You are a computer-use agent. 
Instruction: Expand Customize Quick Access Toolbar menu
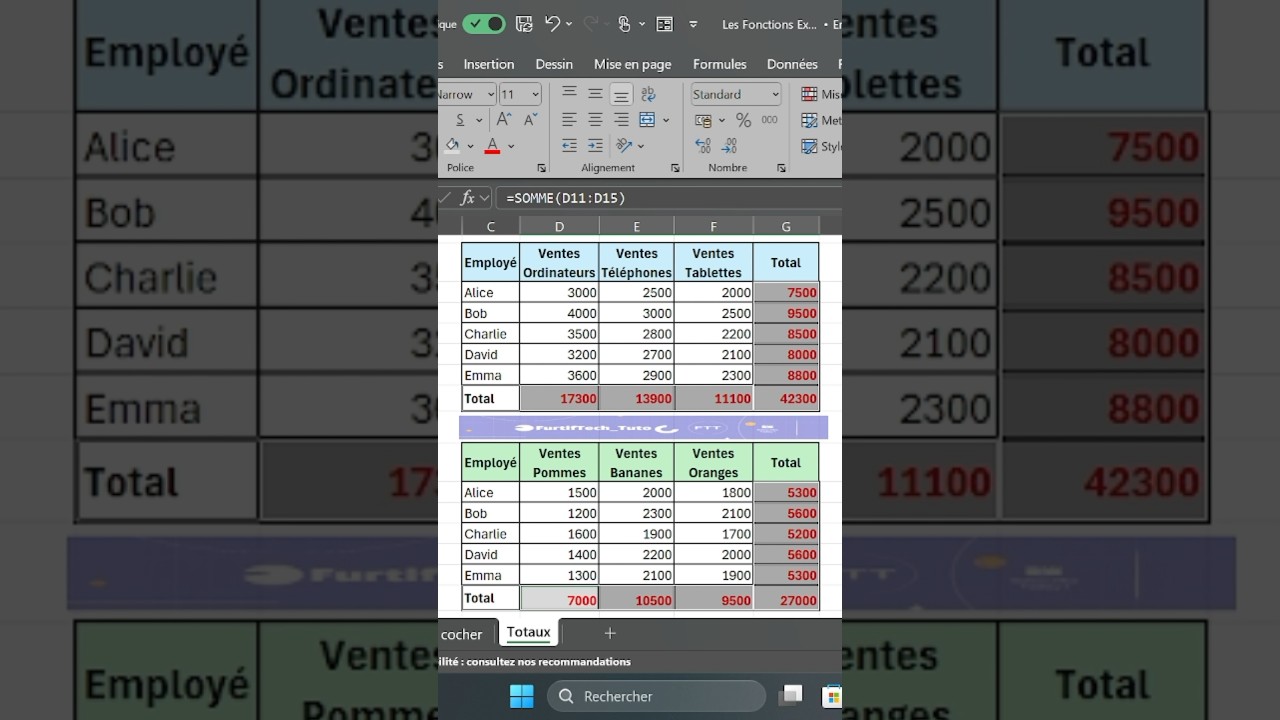click(x=693, y=24)
